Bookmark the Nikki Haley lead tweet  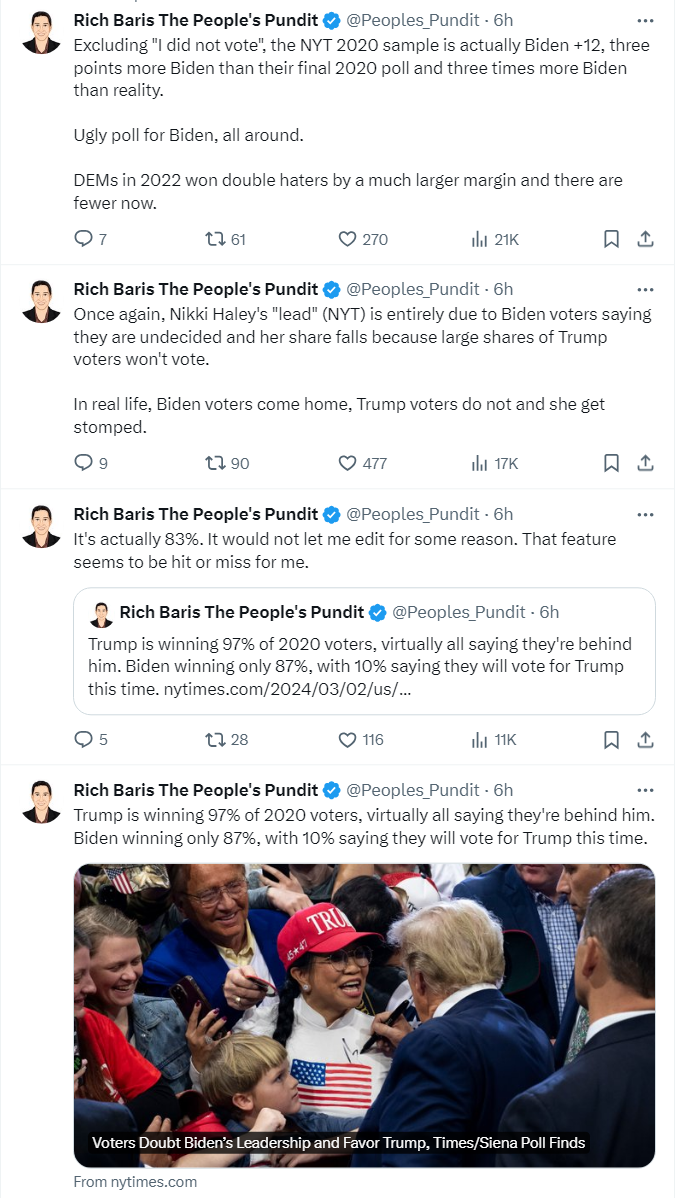click(x=612, y=463)
